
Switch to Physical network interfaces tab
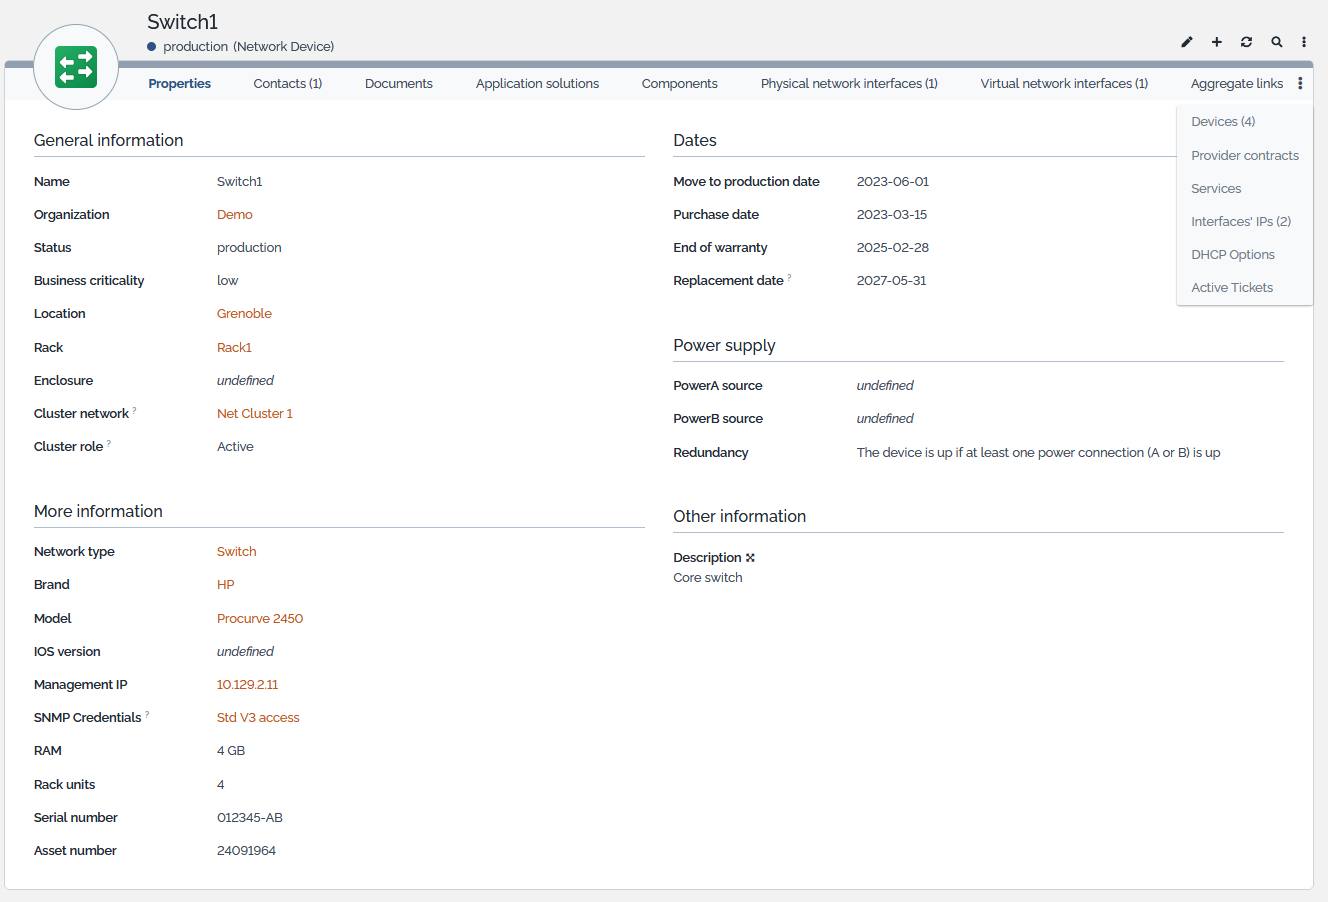click(x=848, y=84)
